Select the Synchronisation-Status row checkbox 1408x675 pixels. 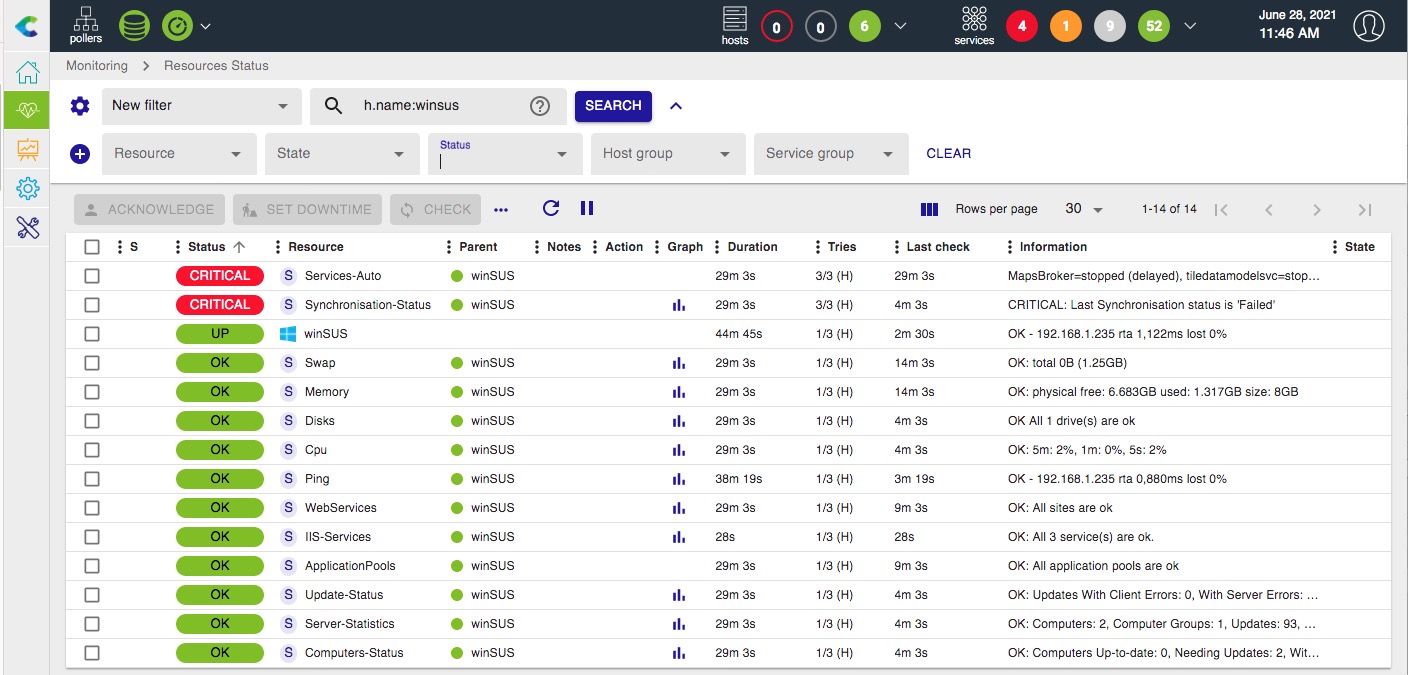tap(92, 305)
